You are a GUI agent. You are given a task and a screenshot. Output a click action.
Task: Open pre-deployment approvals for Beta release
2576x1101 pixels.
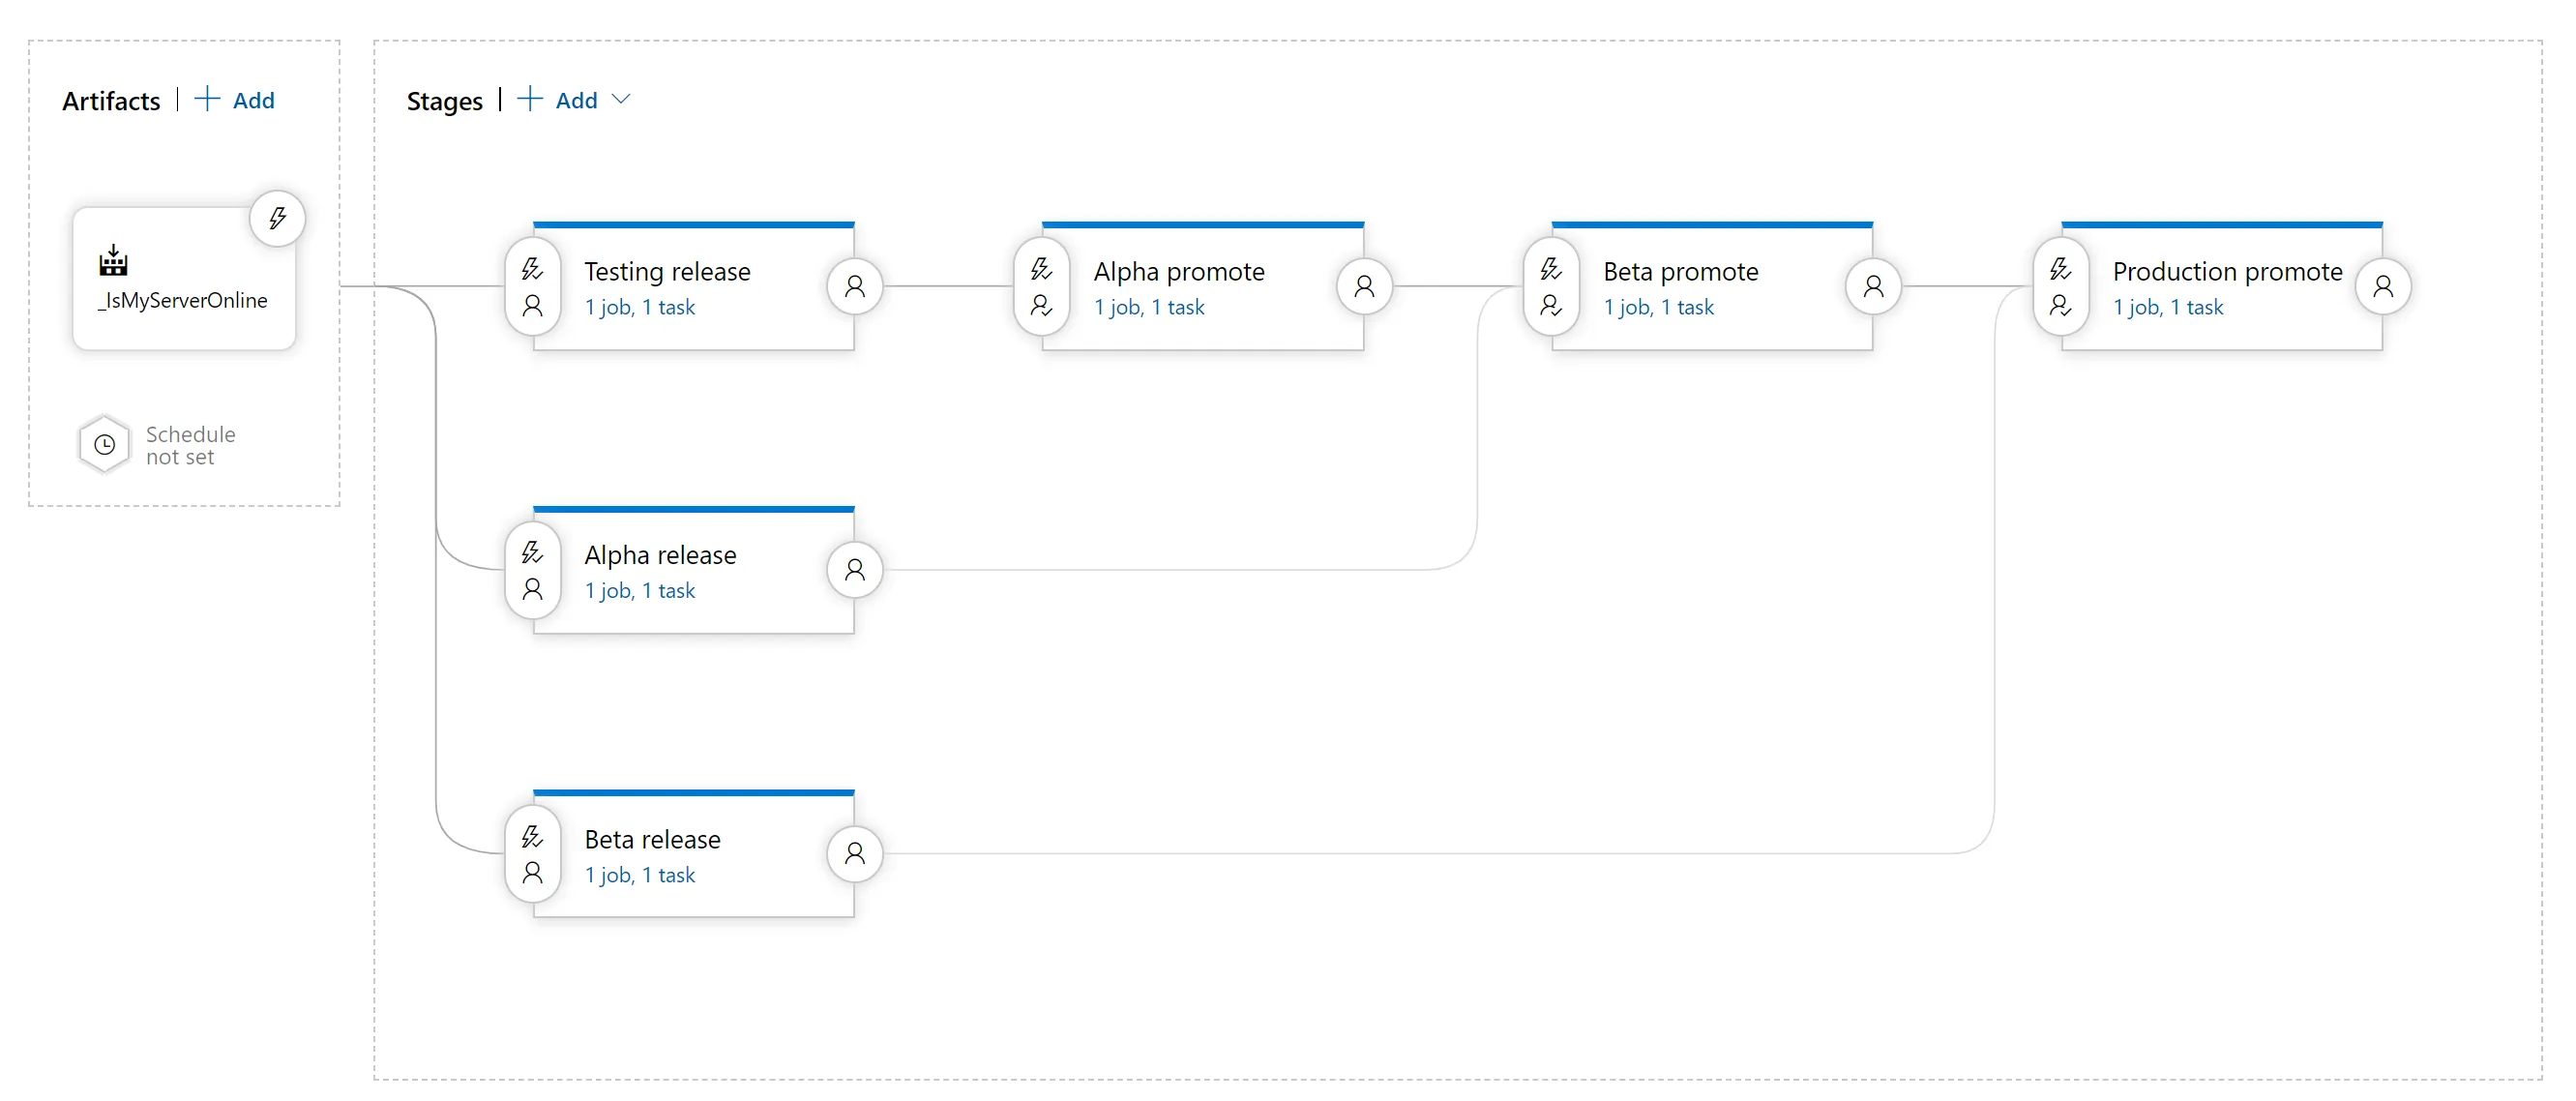pos(532,872)
